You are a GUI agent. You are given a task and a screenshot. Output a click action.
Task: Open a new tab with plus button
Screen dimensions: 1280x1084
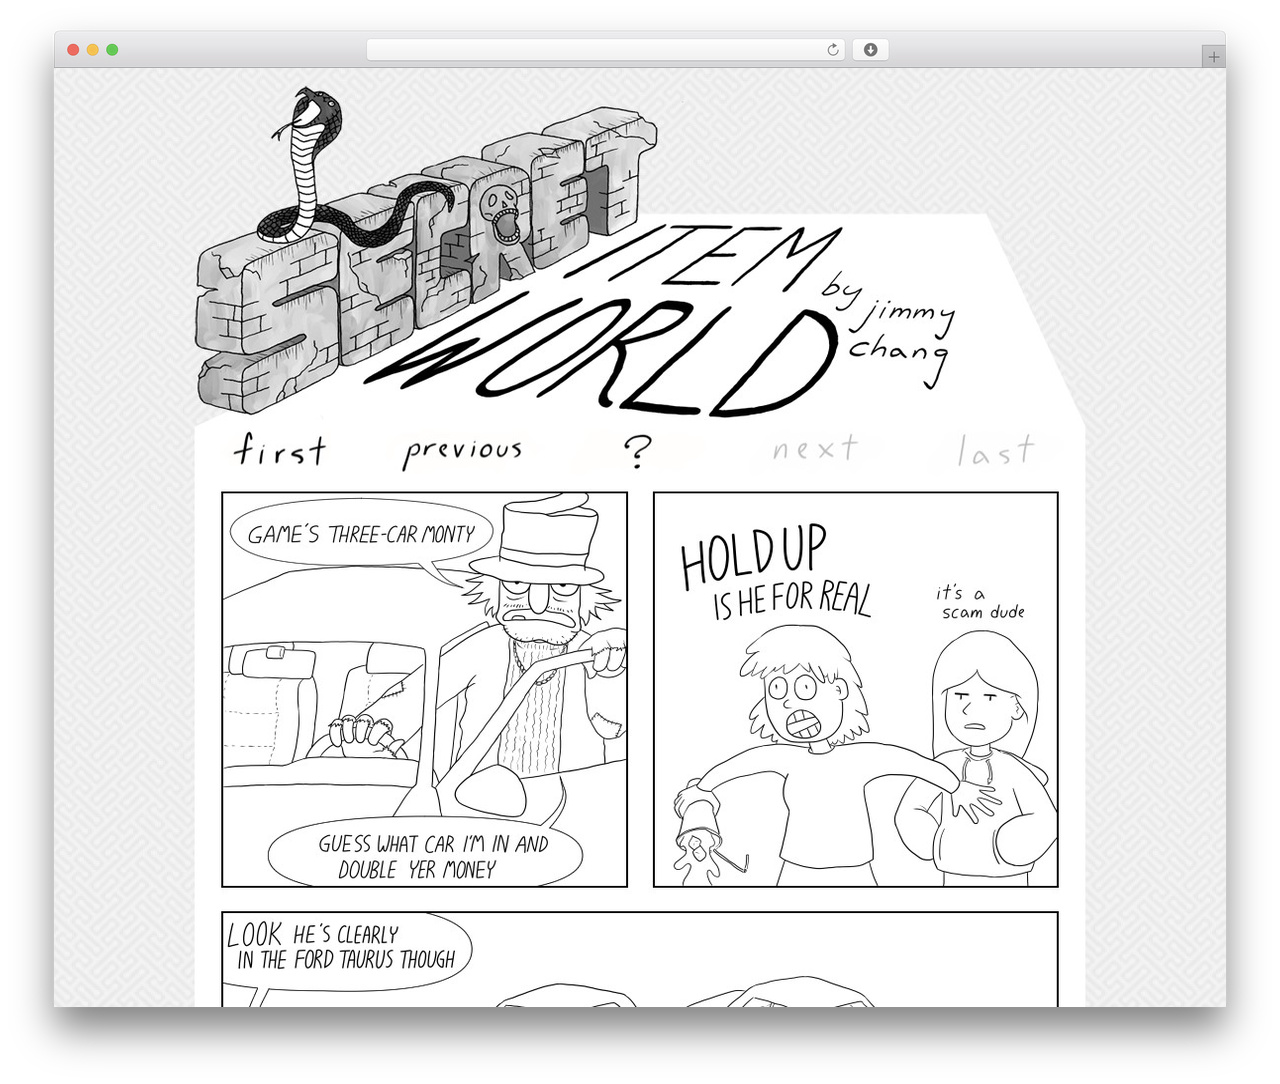[x=1213, y=57]
